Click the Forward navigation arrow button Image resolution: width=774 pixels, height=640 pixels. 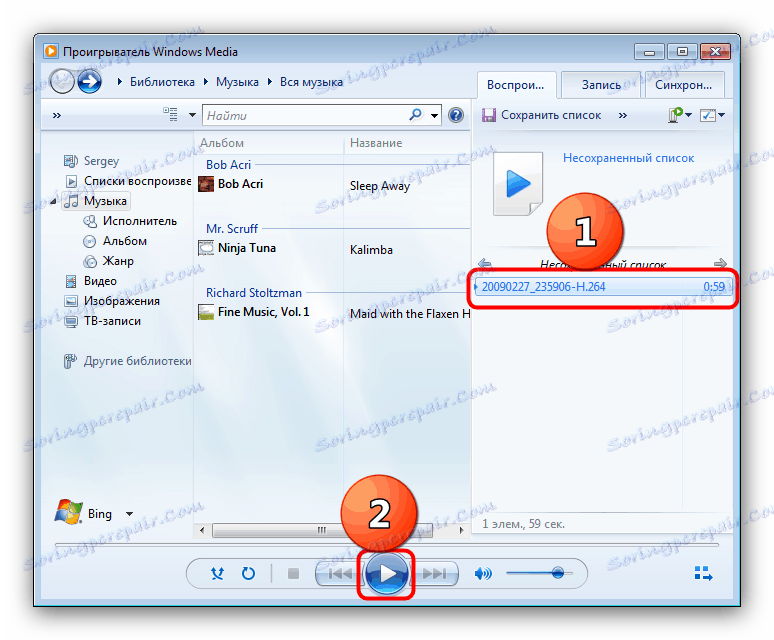pos(89,81)
